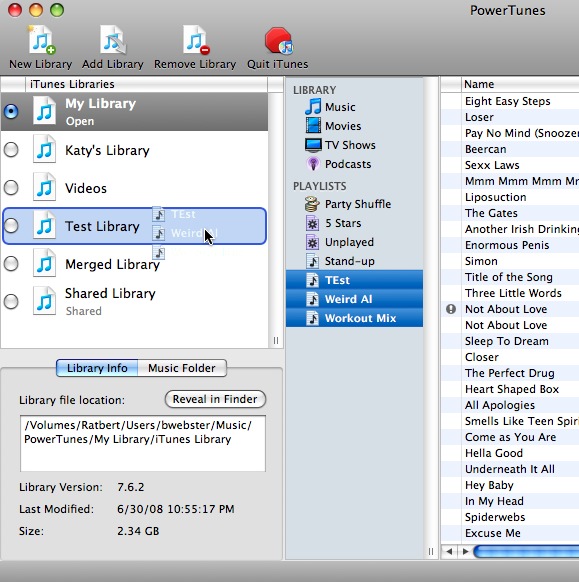The width and height of the screenshot is (579, 582).
Task: Click the New Library toolbar icon
Action: (42, 40)
